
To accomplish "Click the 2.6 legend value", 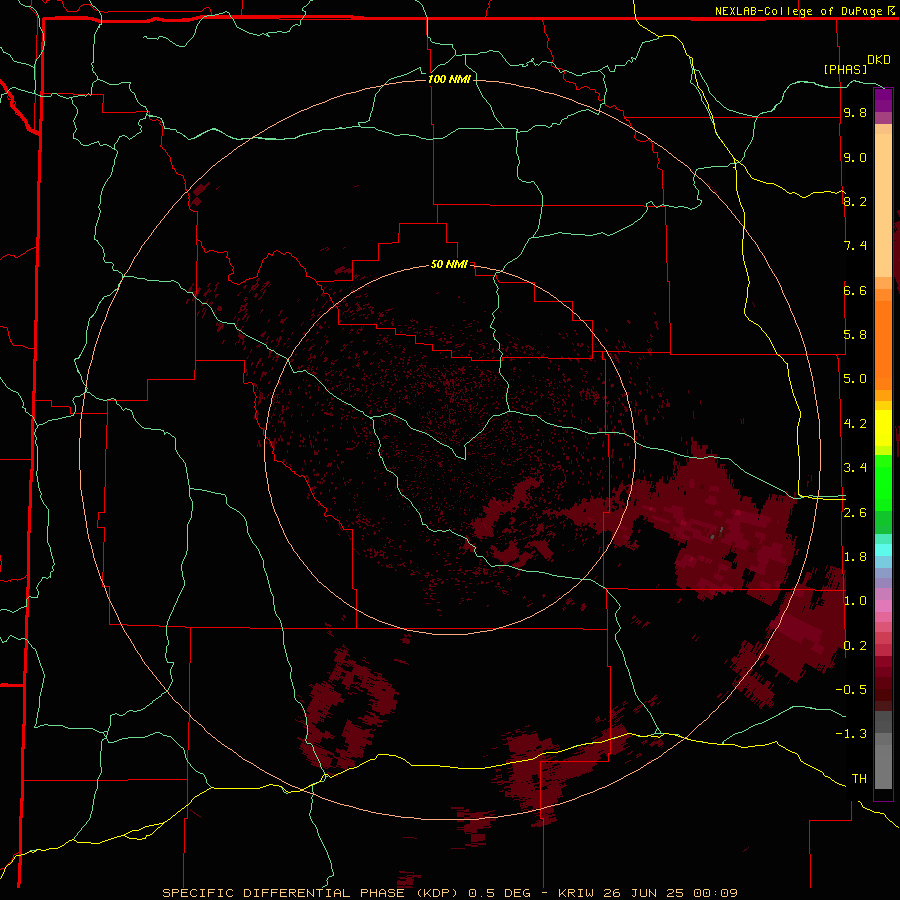I will 855,513.
